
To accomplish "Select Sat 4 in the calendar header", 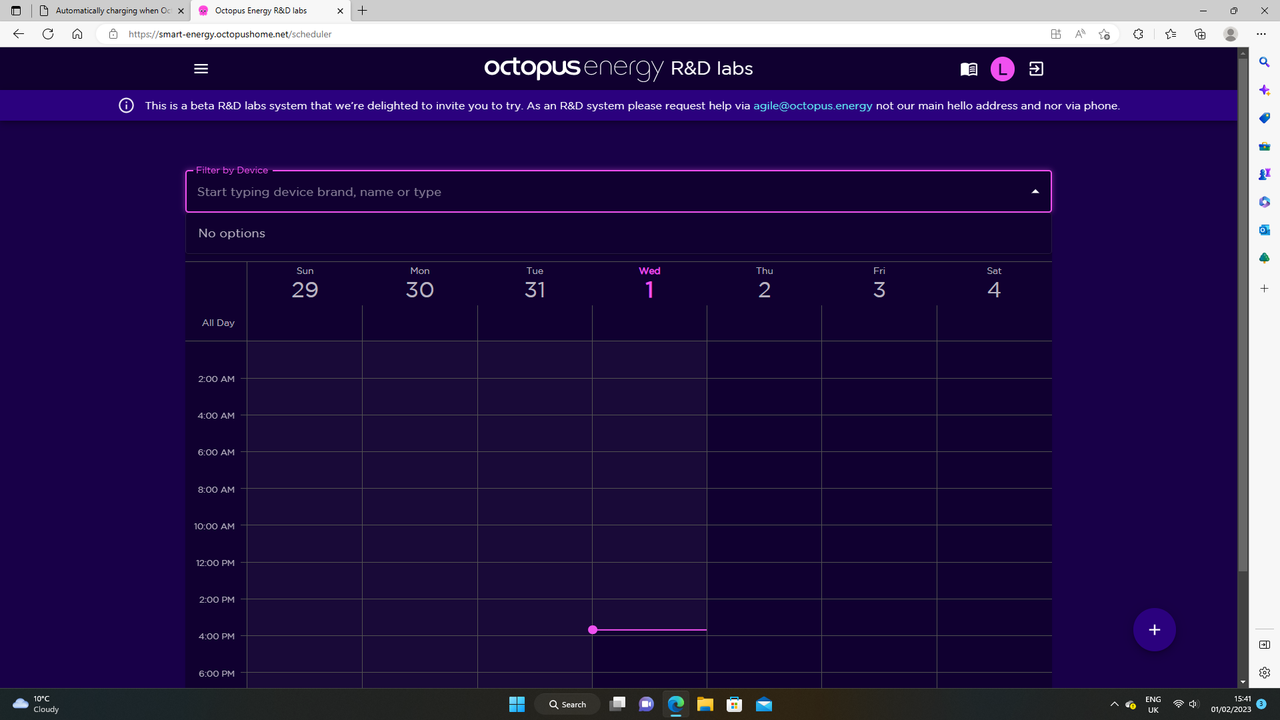I will 994,284.
